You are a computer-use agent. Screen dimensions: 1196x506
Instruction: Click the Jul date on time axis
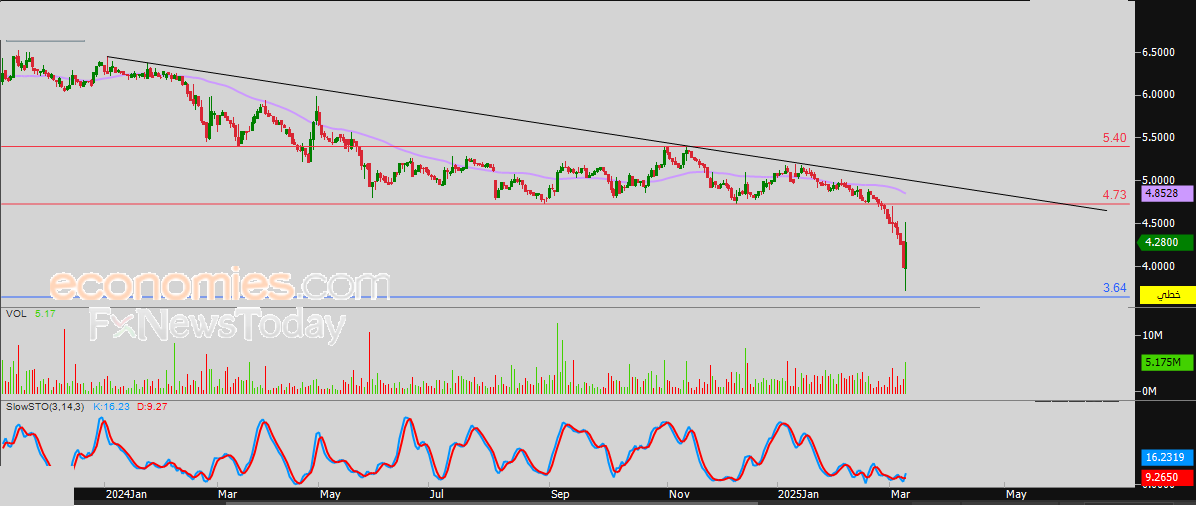(x=436, y=495)
